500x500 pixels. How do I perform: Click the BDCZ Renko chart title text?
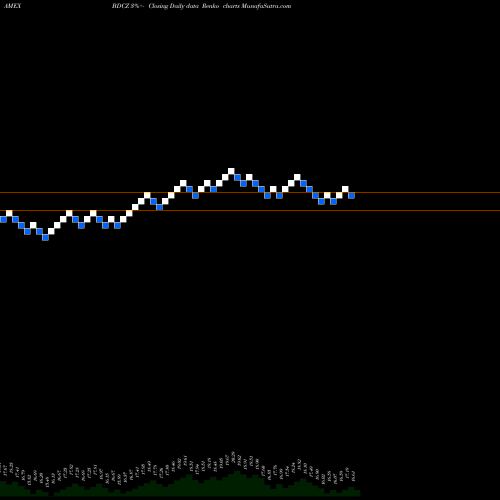coord(201,6)
